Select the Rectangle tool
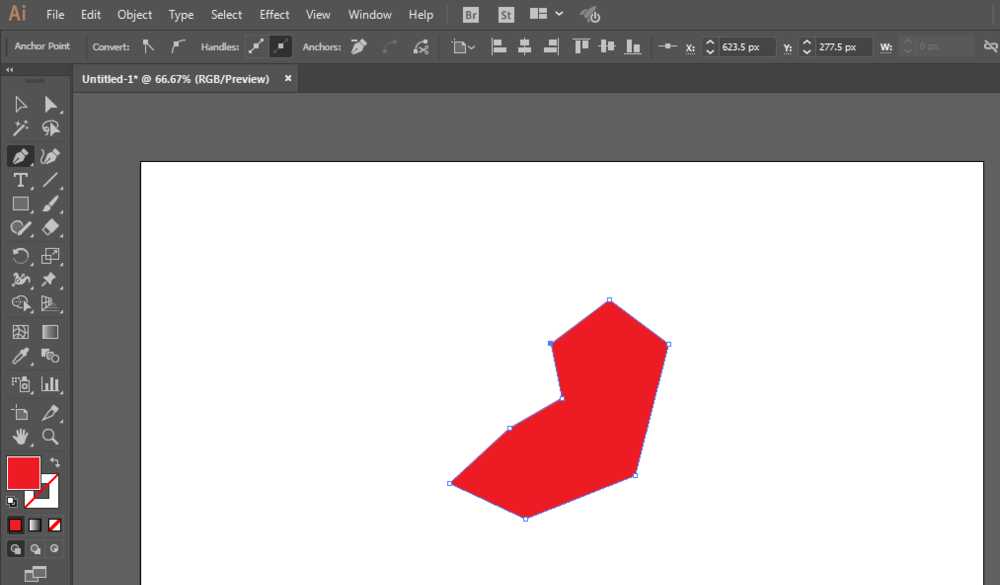Viewport: 1000px width, 585px height. point(19,204)
